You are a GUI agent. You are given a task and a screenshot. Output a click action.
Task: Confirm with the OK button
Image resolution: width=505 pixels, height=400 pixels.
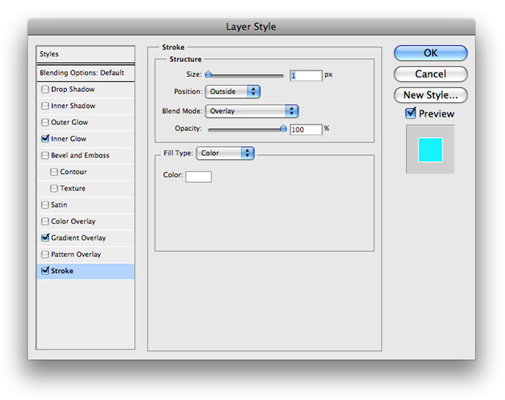[430, 53]
